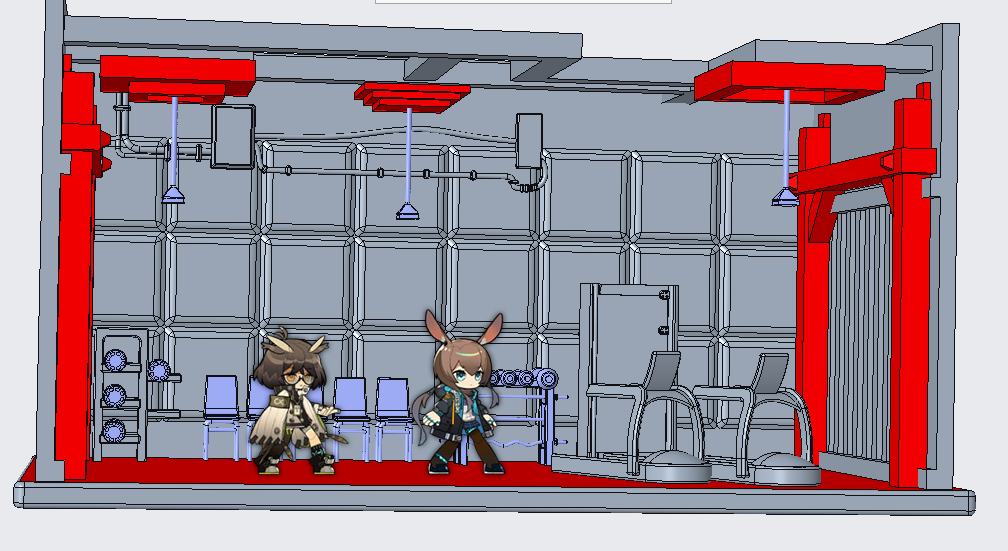The image size is (1008, 551).
Task: Select the red floor surface
Action: click(386, 473)
